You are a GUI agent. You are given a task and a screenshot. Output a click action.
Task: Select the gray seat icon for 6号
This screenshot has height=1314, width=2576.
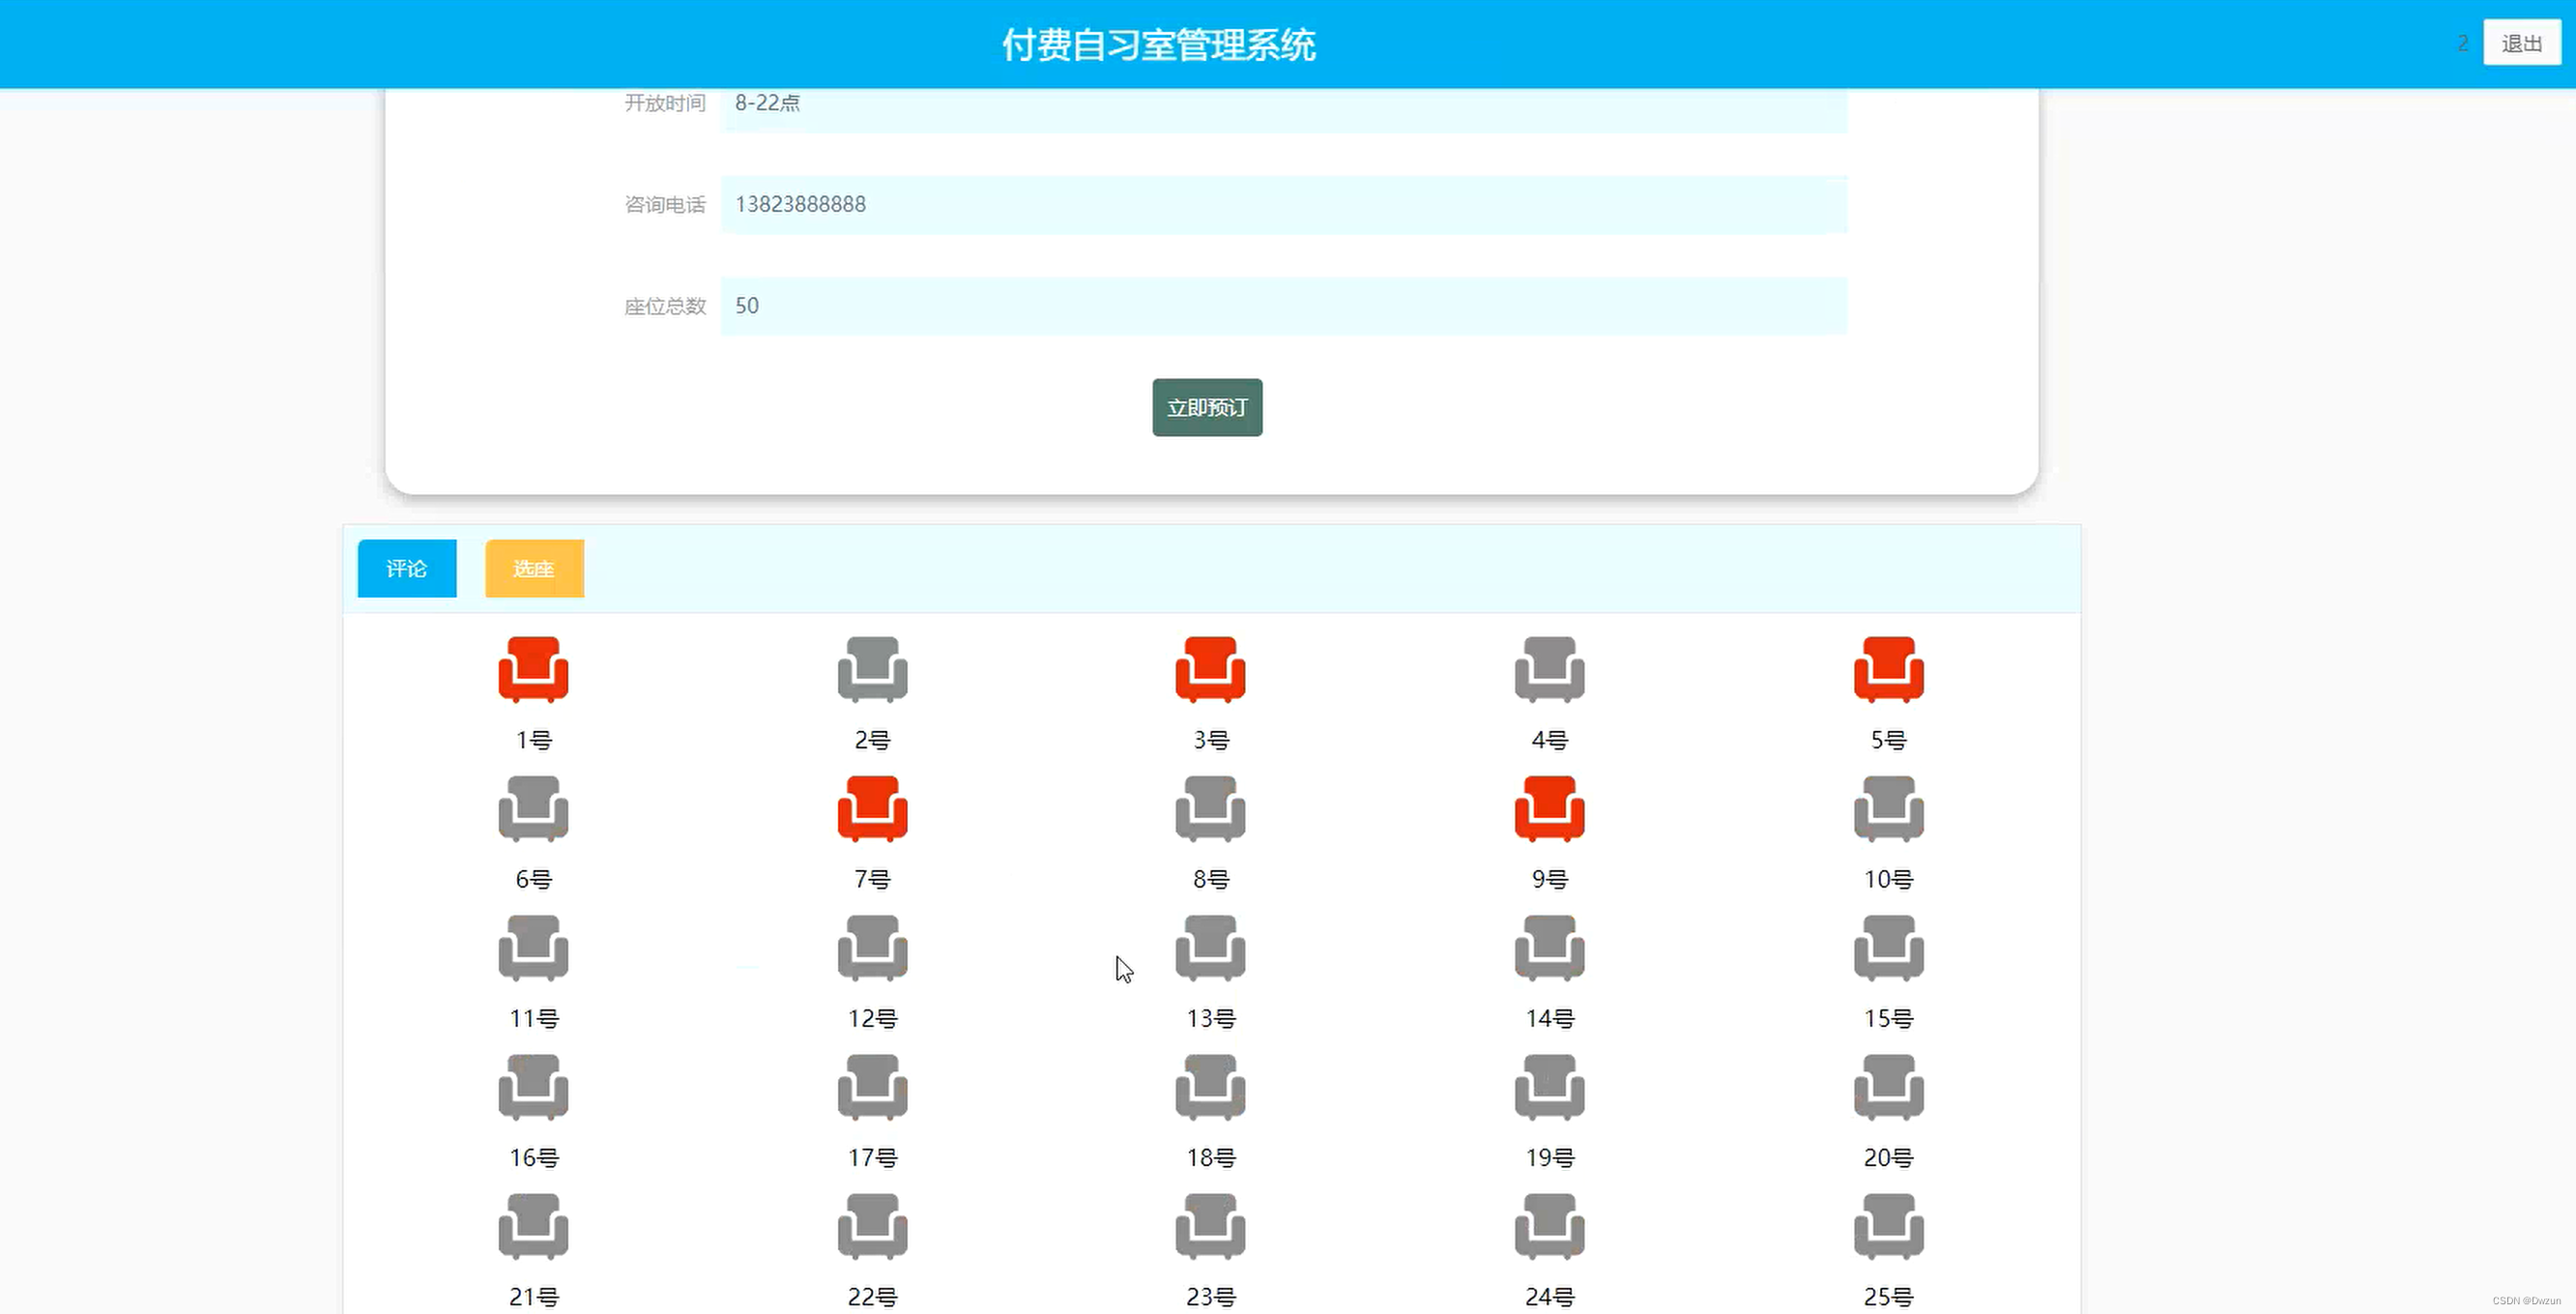[533, 808]
